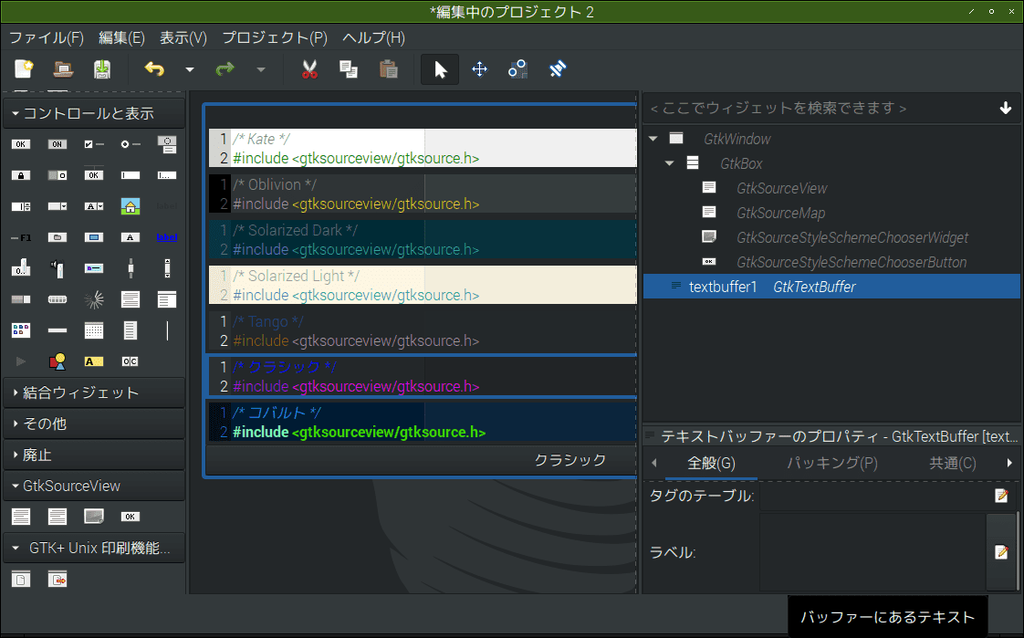Screen dimensions: 1024x638
Task: Switch to the パッキング(P) tab
Action: 832,463
